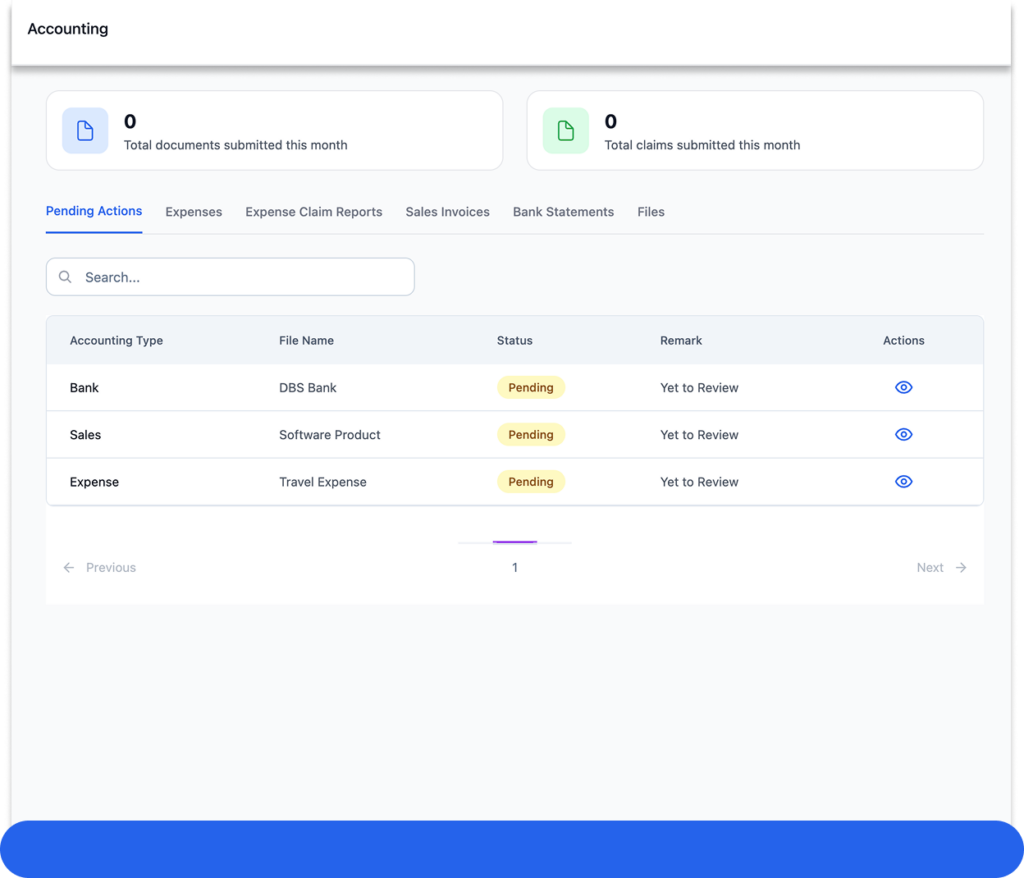Open the Bank Statements tab

pos(563,212)
